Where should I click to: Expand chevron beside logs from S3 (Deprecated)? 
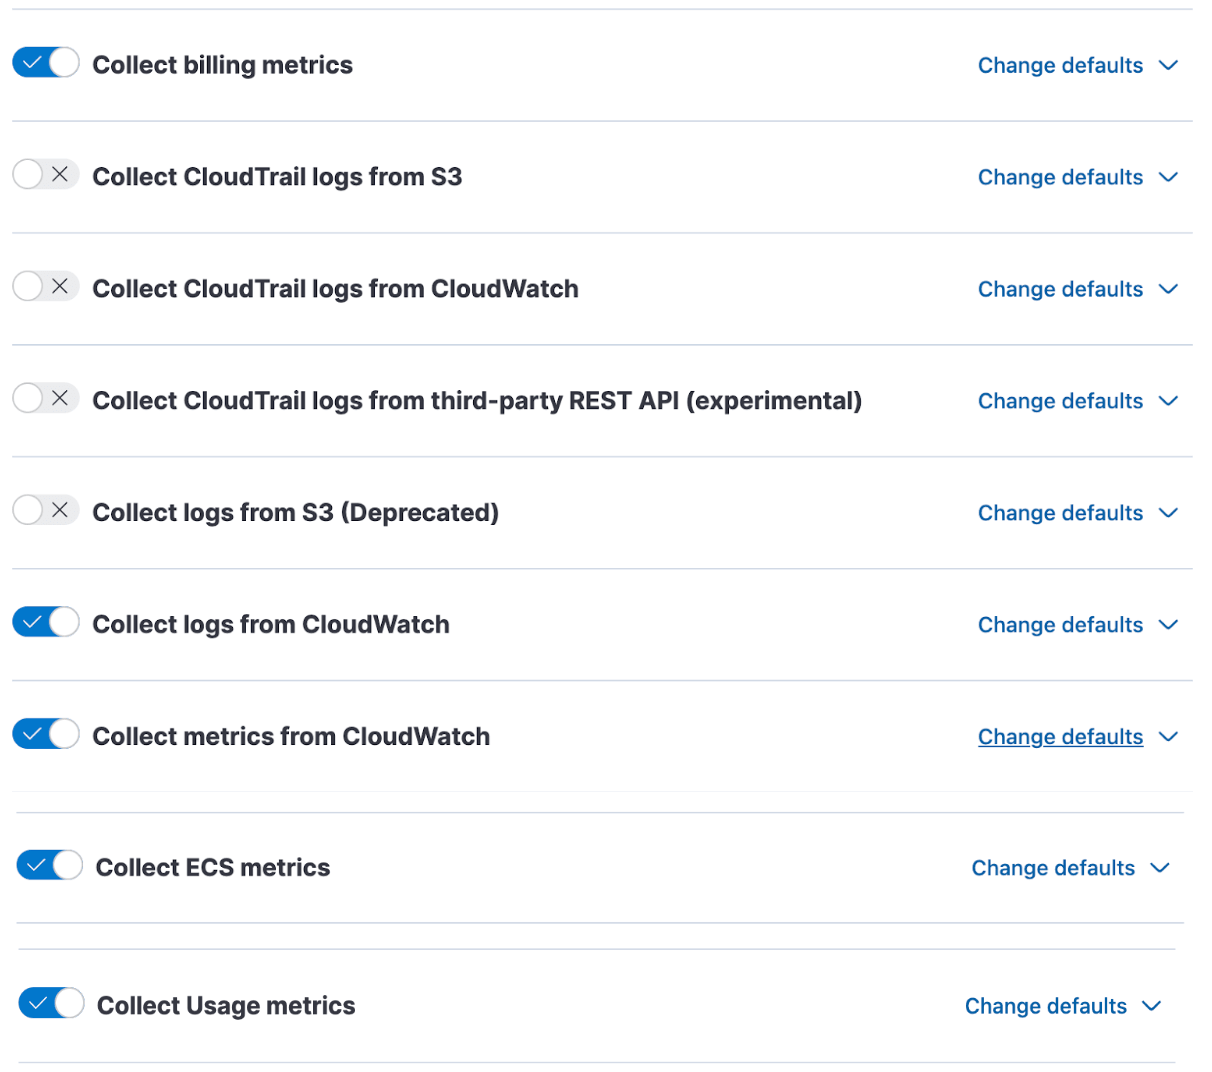1168,514
